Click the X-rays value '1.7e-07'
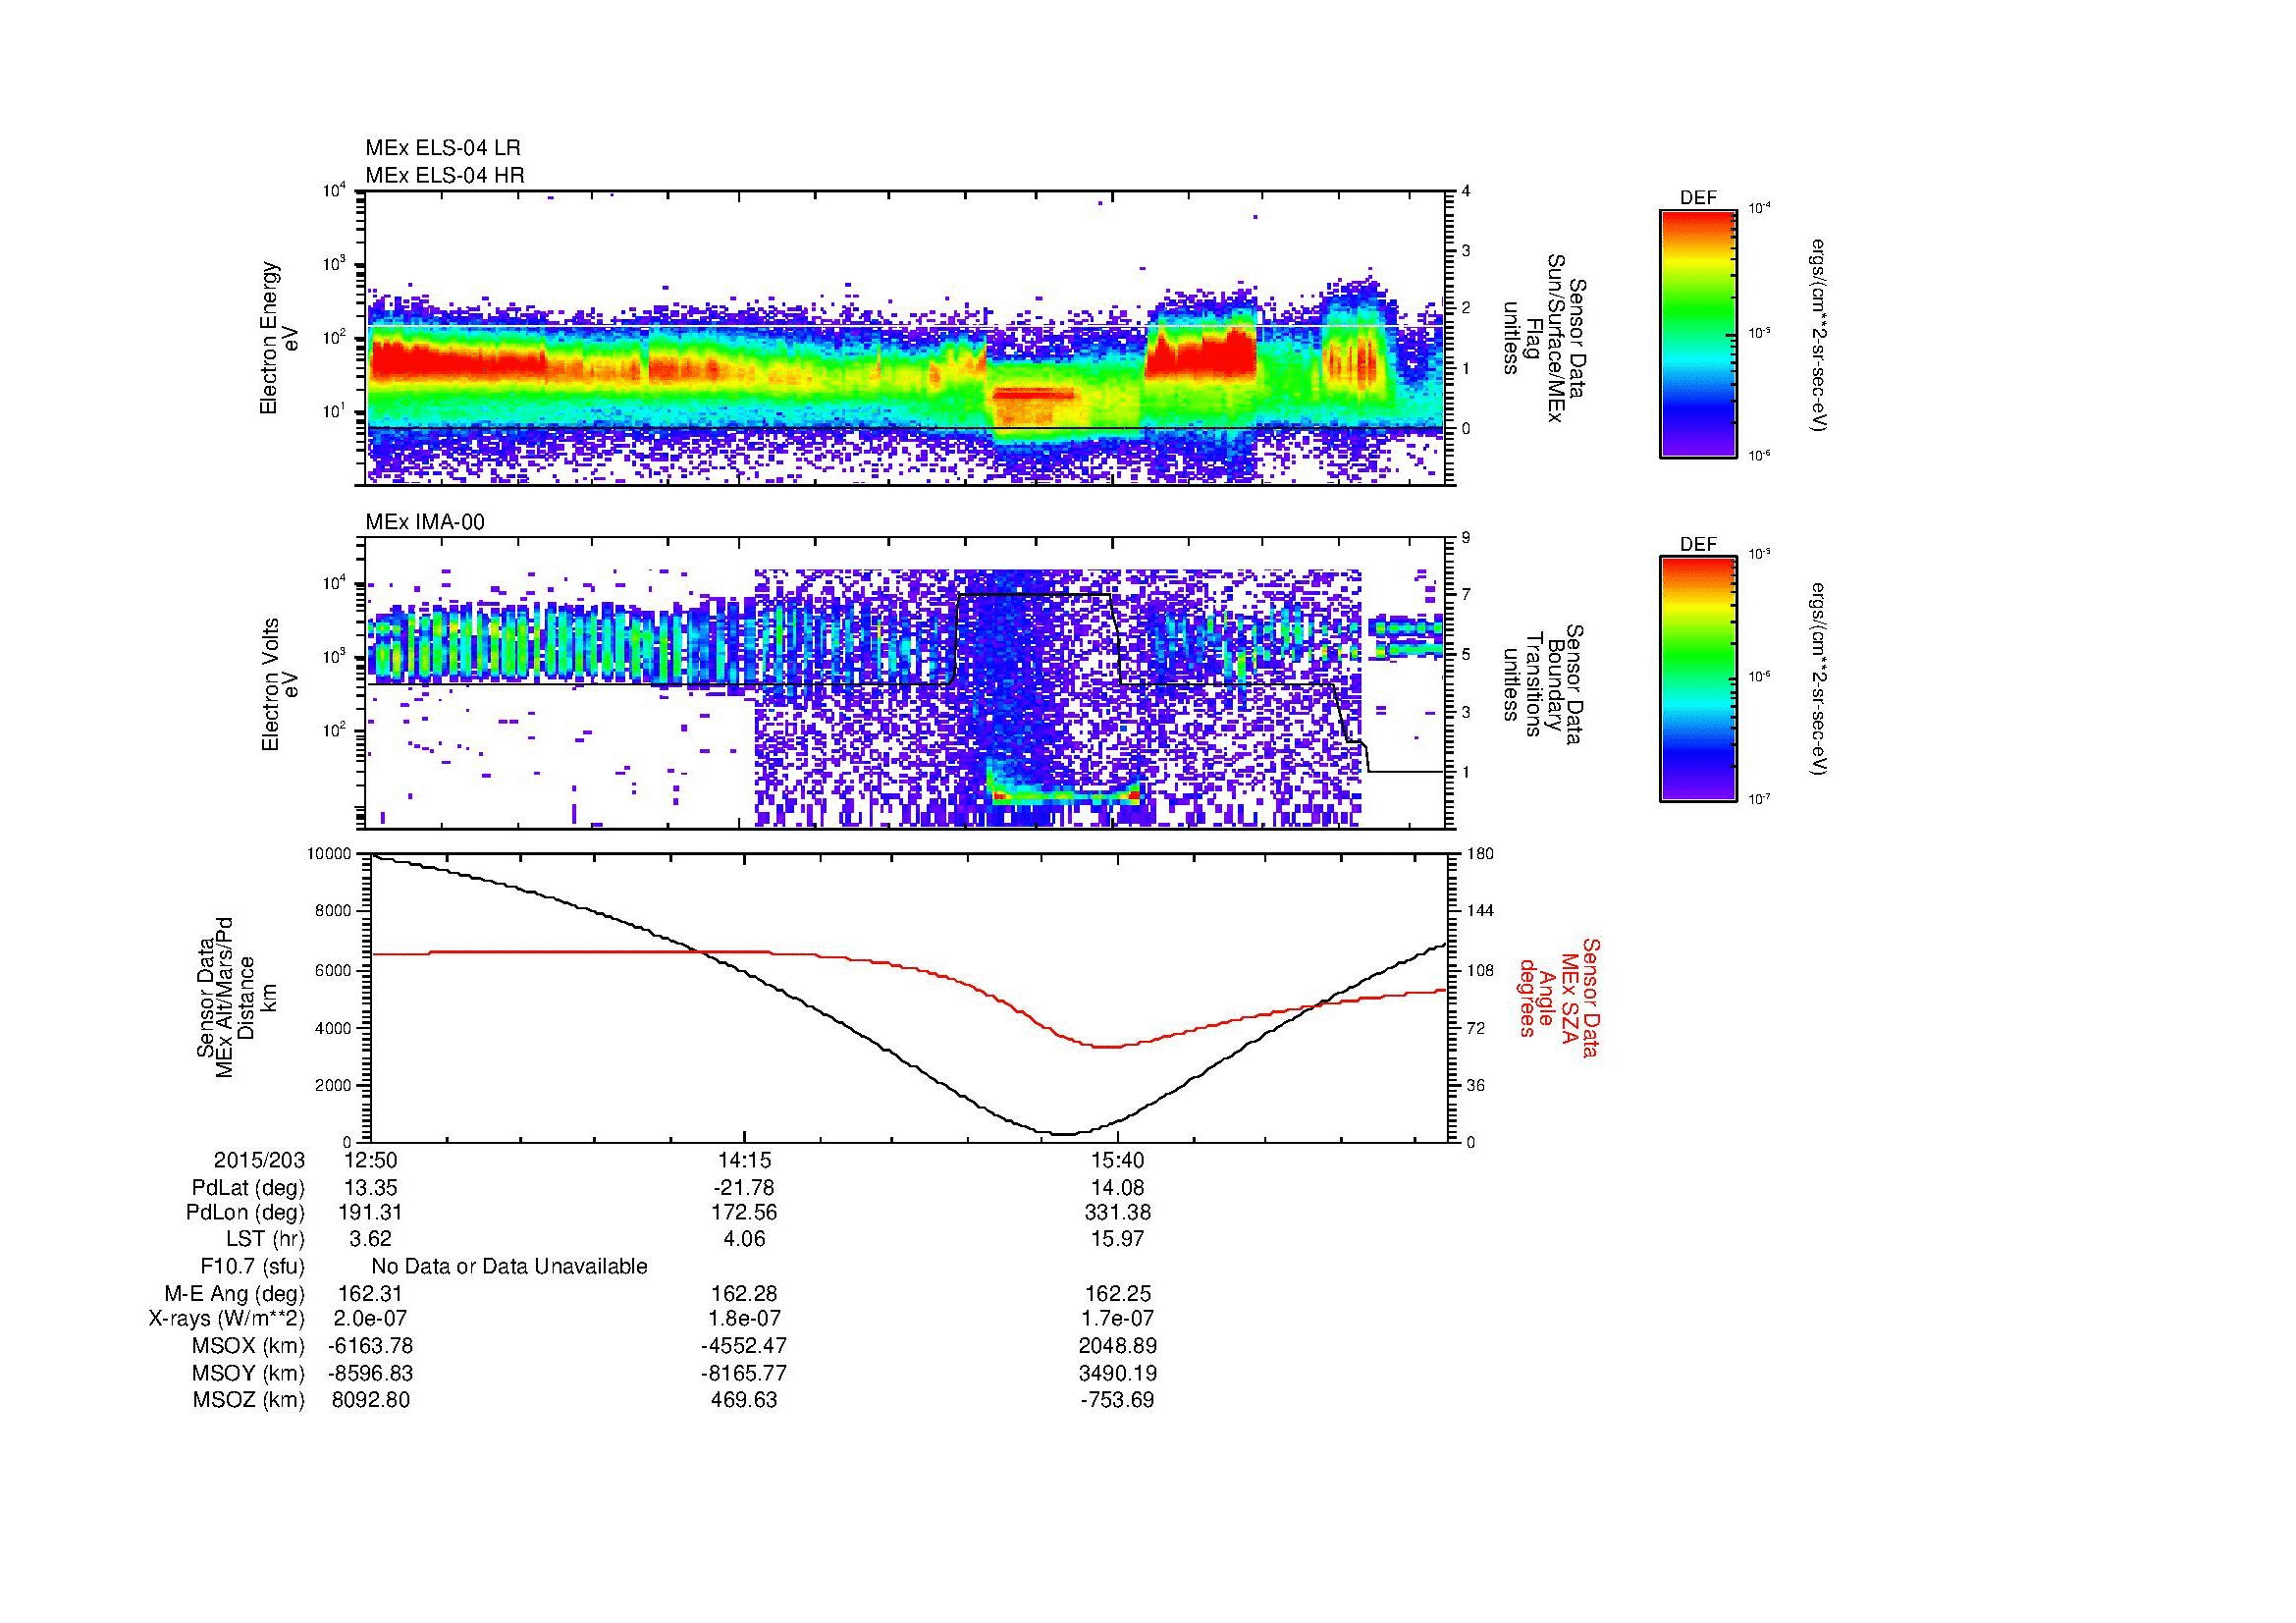Viewport: 2296px width, 1623px height. pos(1118,1320)
